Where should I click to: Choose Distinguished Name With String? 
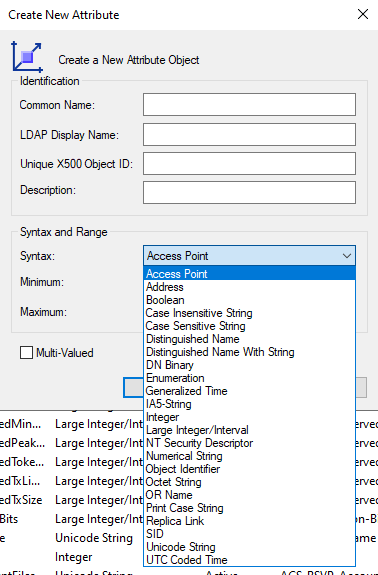(x=249, y=352)
